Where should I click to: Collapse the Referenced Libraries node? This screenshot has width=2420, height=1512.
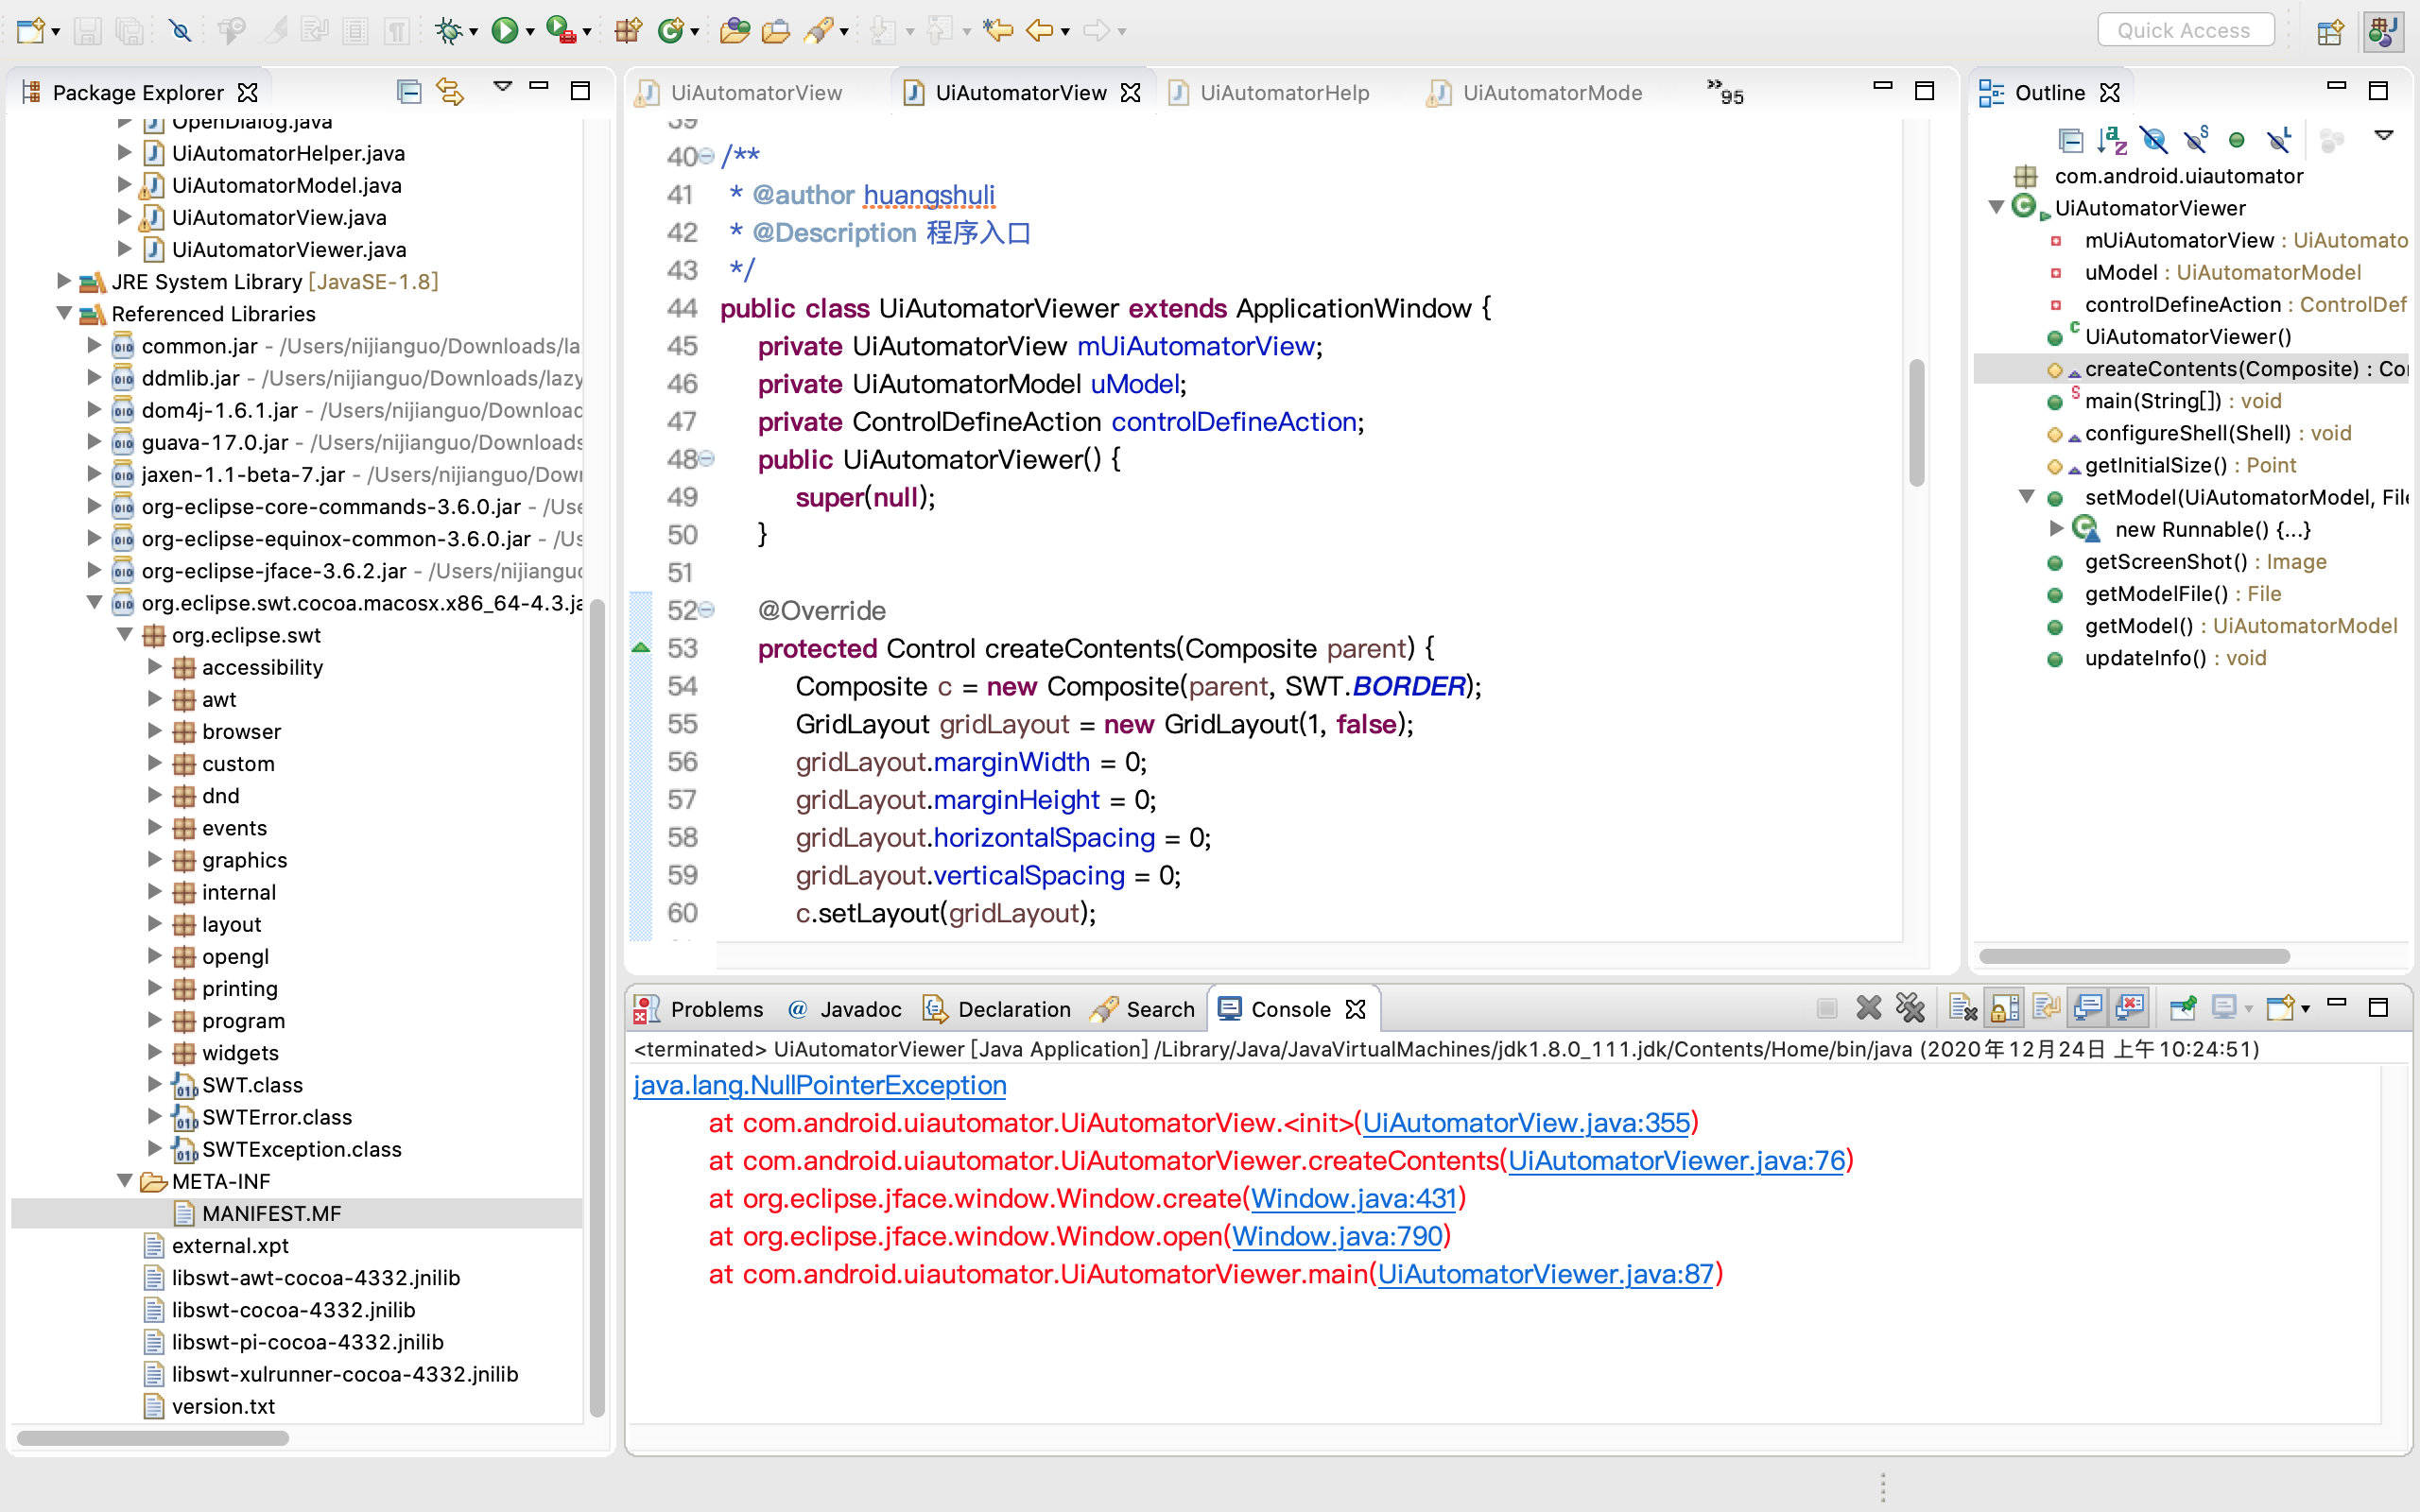click(x=63, y=313)
